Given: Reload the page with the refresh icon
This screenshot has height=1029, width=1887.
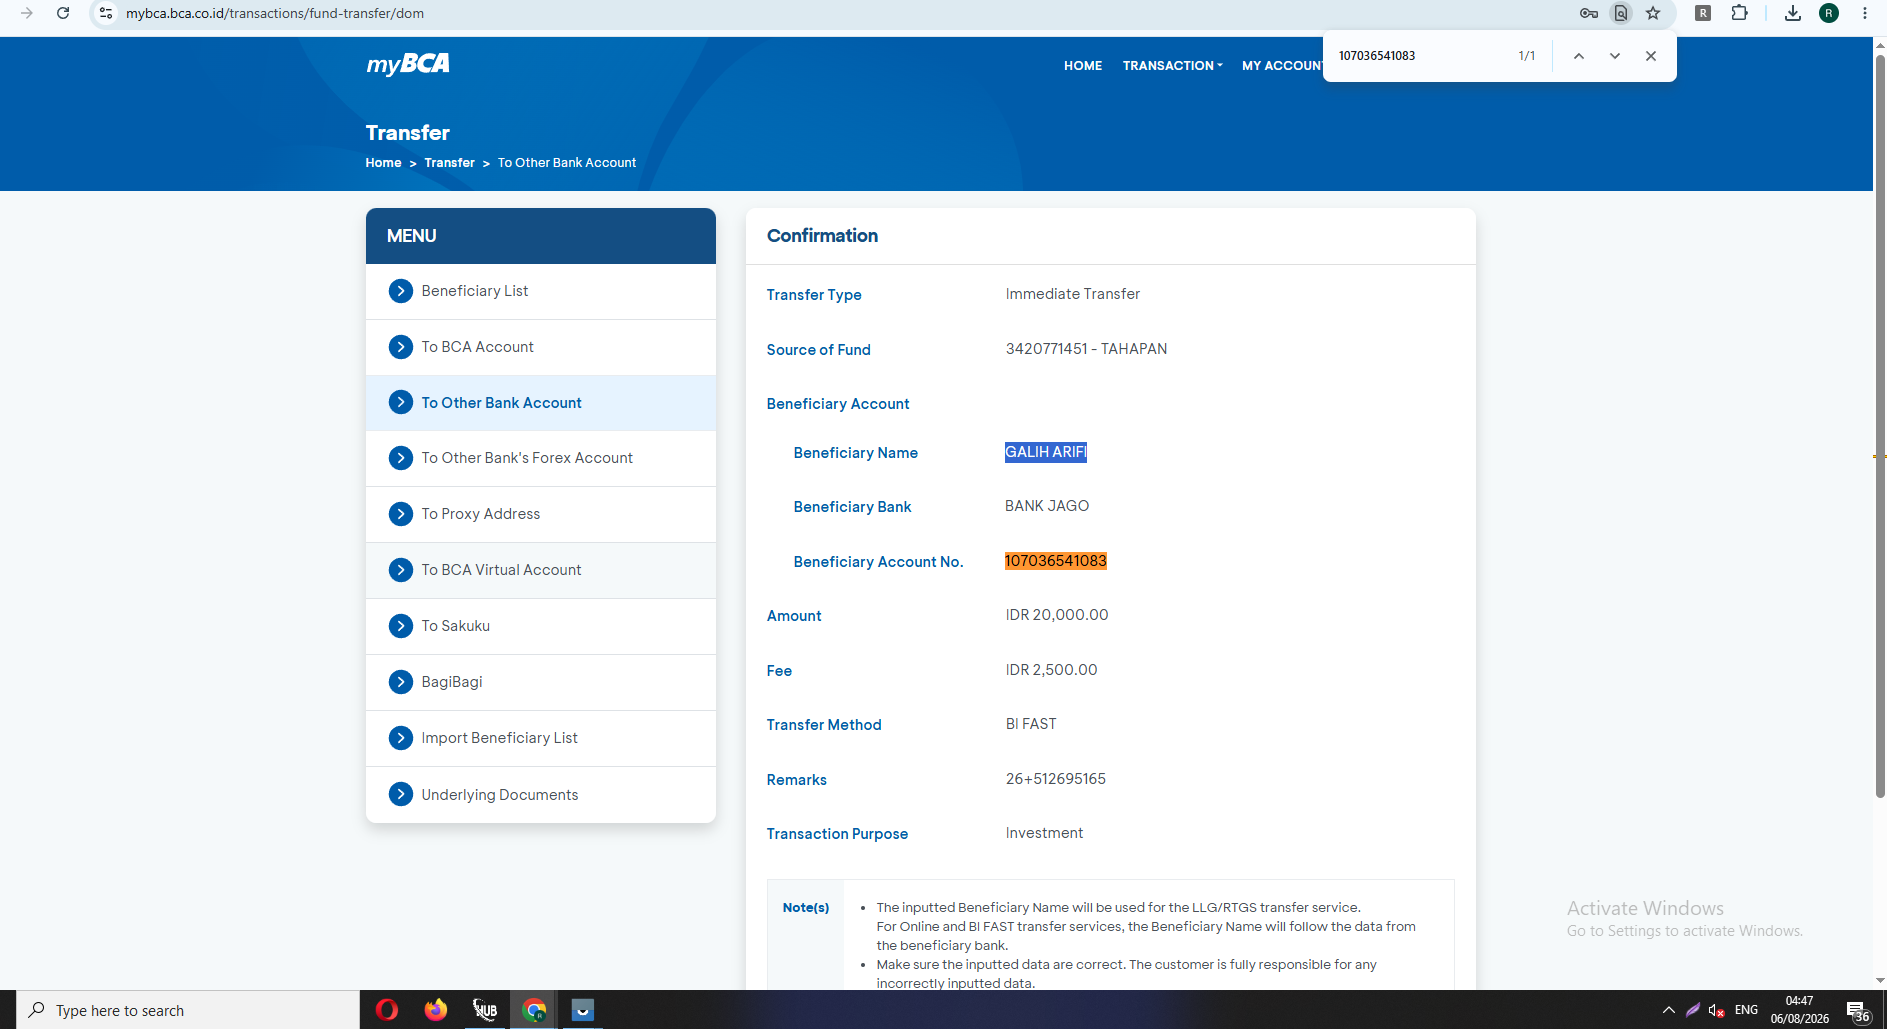Looking at the screenshot, I should click(63, 13).
